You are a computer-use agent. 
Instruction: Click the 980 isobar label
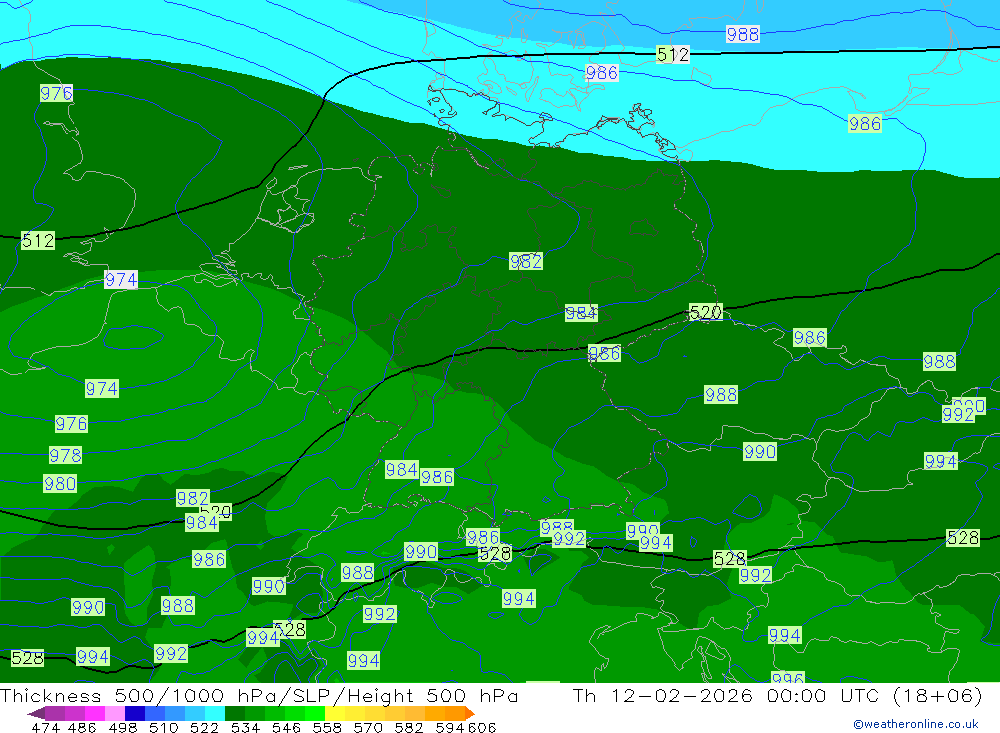click(x=60, y=483)
